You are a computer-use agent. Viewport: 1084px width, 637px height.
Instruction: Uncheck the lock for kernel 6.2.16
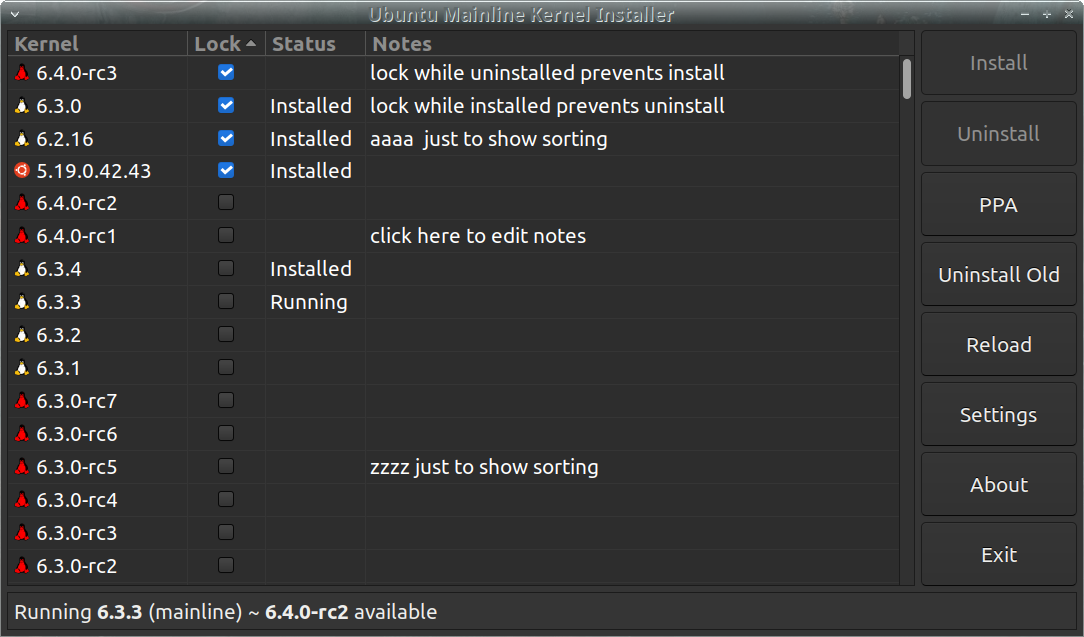coord(226,138)
